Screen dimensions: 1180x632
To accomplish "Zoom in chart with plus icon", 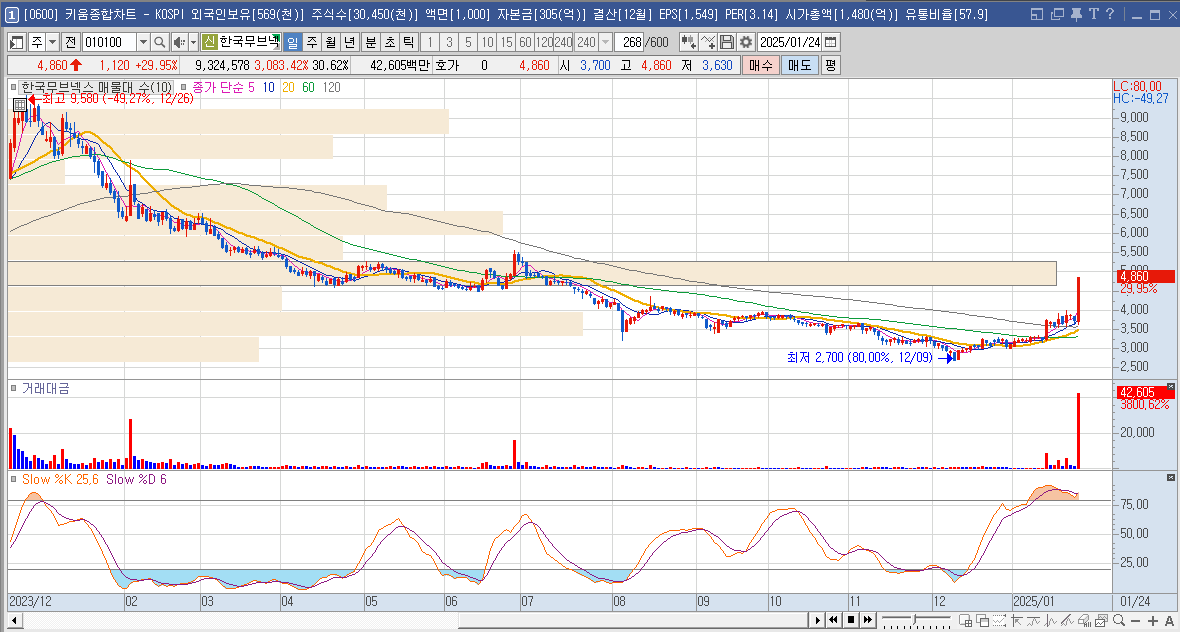I will pyautogui.click(x=1153, y=621).
